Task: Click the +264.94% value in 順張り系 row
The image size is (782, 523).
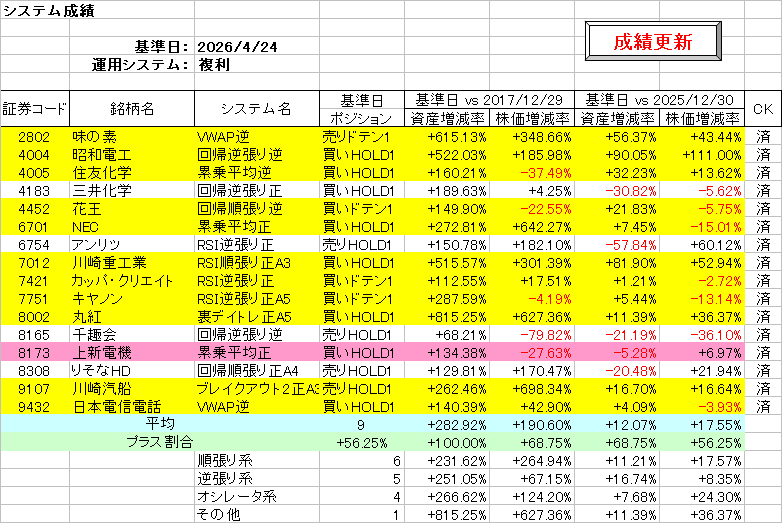Action: click(x=532, y=460)
